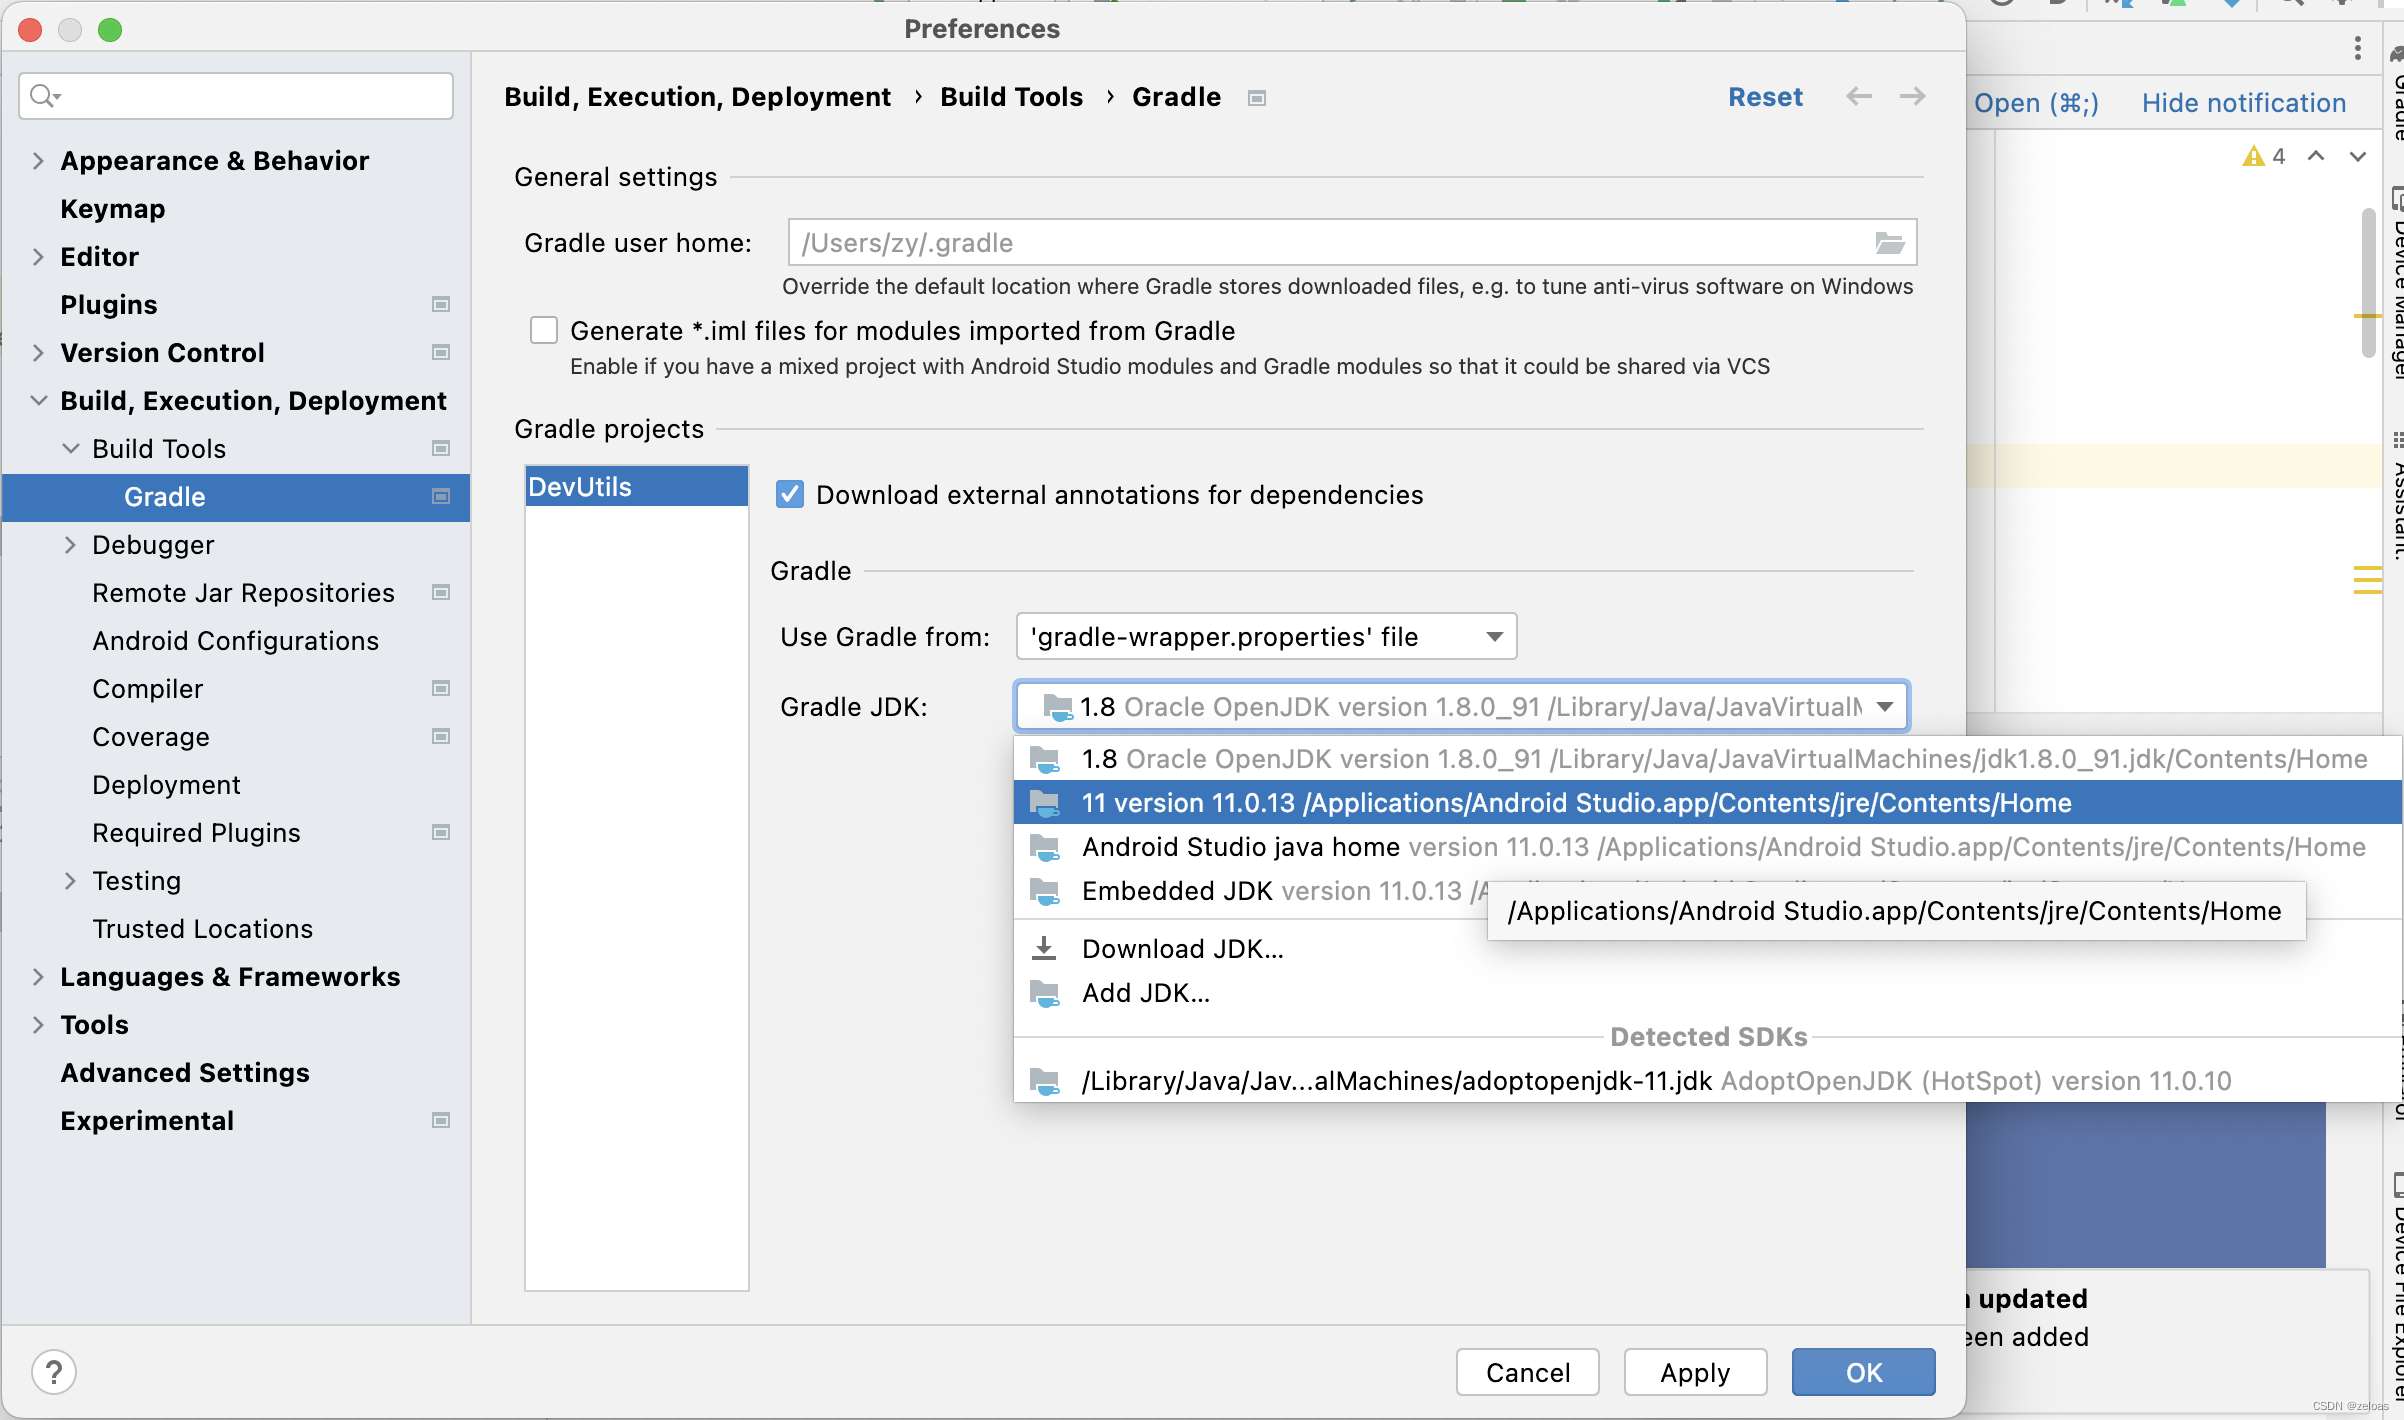Go back with the left arrow icon
Screen dimensions: 2404x1420
1859,97
